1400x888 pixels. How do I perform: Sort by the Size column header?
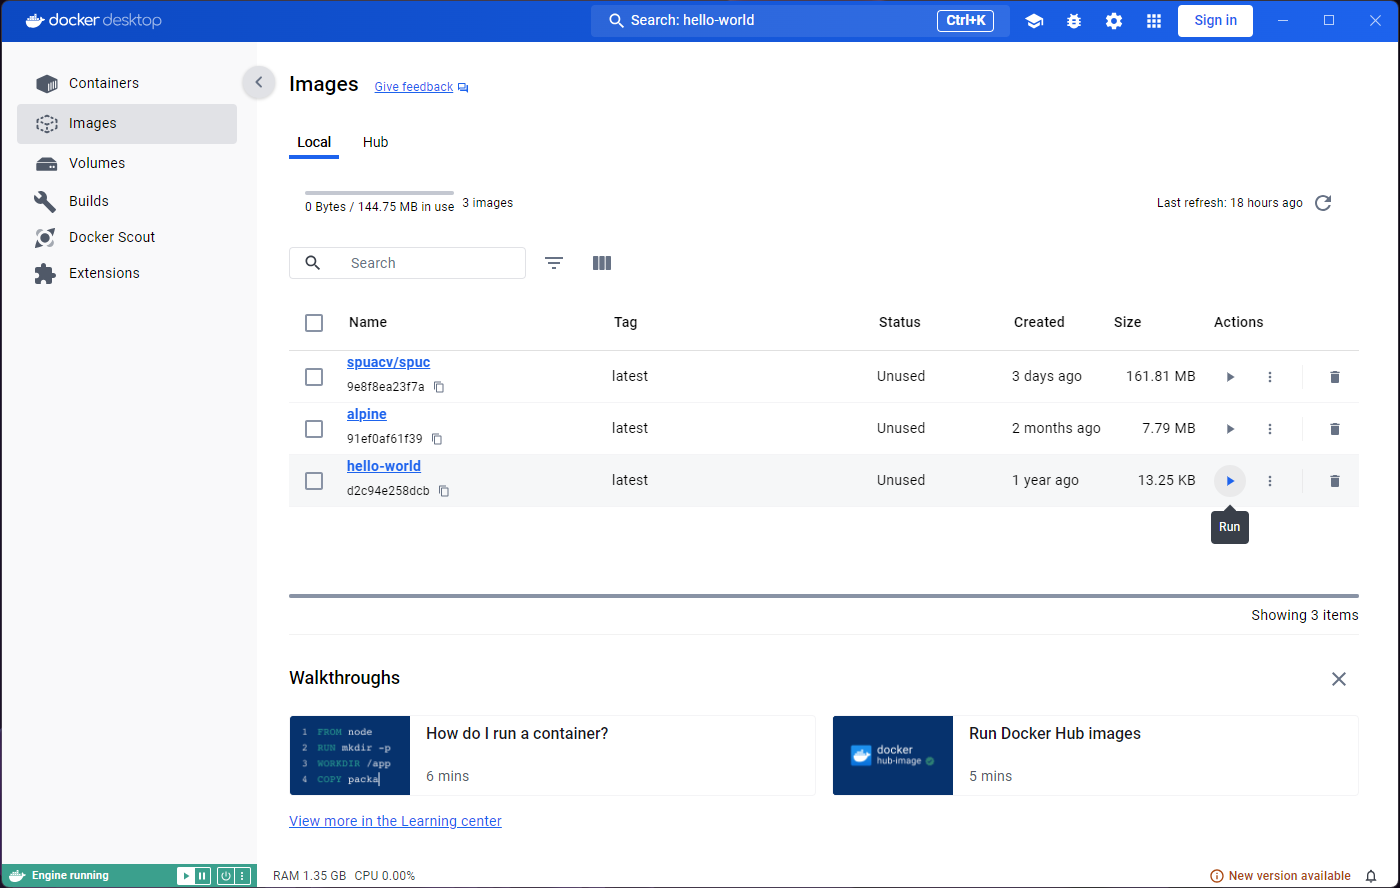pyautogui.click(x=1127, y=322)
